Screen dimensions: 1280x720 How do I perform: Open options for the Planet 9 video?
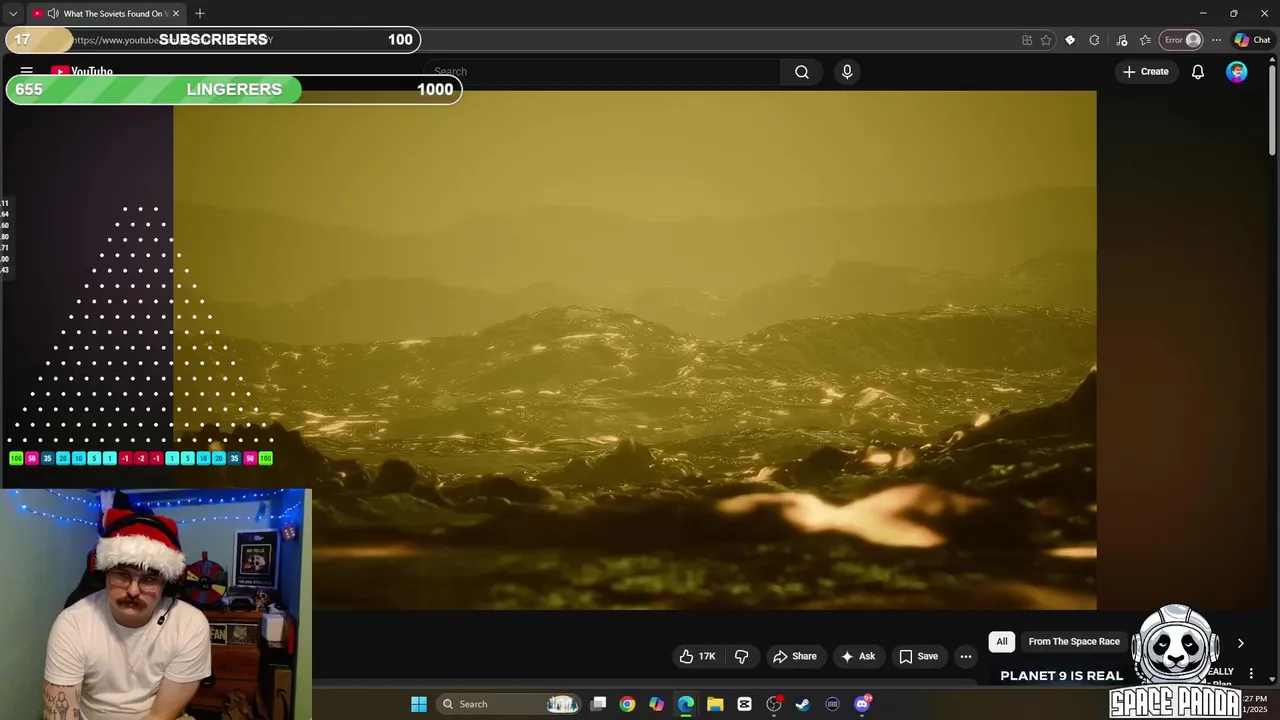1251,674
